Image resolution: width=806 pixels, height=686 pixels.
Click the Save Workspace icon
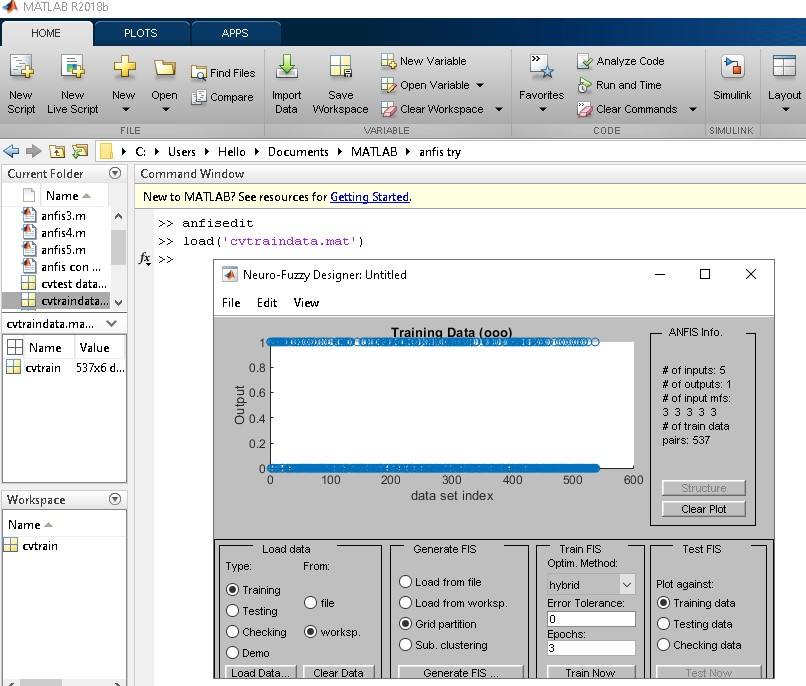point(340,67)
